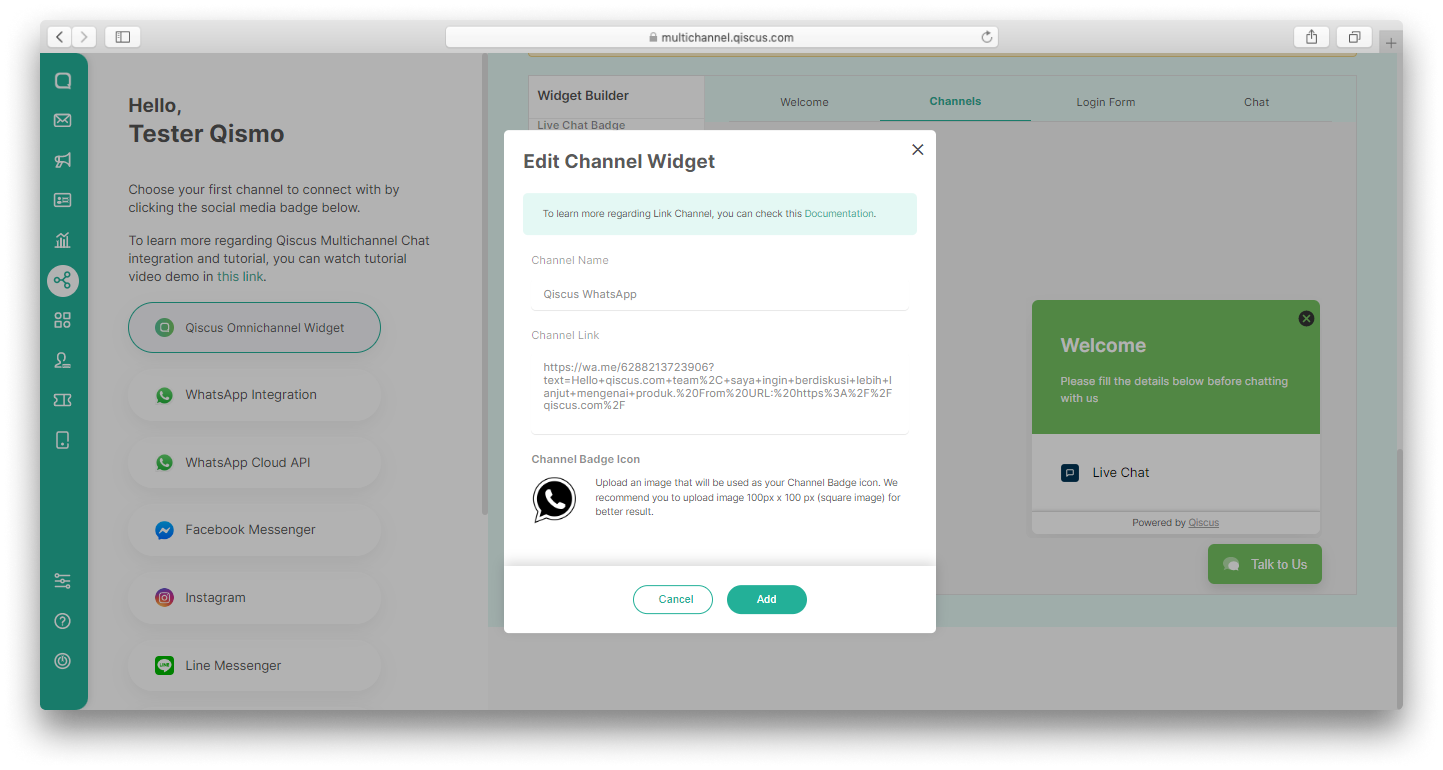The image size is (1443, 770).
Task: Open the settings sliders icon in sidebar
Action: (62, 581)
